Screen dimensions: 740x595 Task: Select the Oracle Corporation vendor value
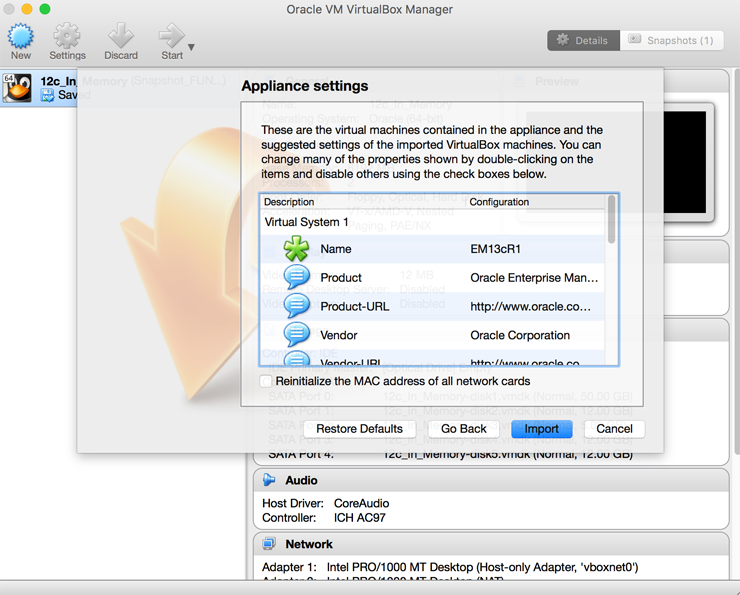tap(520, 335)
